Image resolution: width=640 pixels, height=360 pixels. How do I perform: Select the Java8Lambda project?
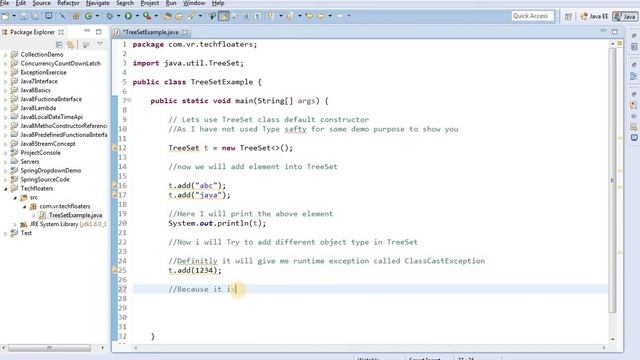click(38, 108)
